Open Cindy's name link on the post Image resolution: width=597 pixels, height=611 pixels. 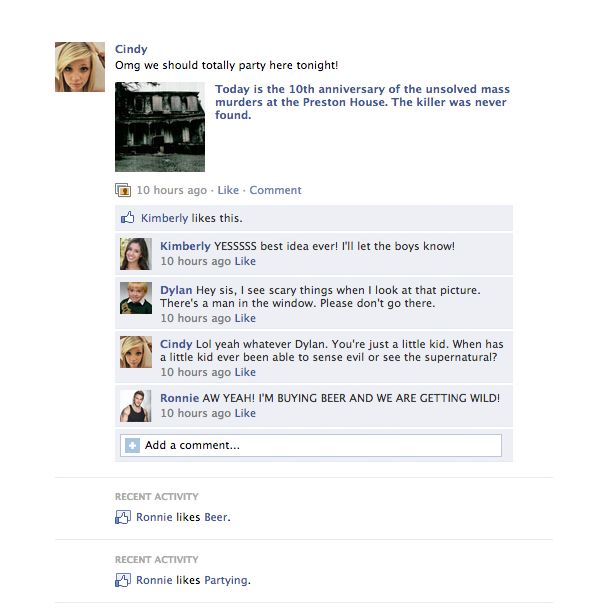(131, 49)
